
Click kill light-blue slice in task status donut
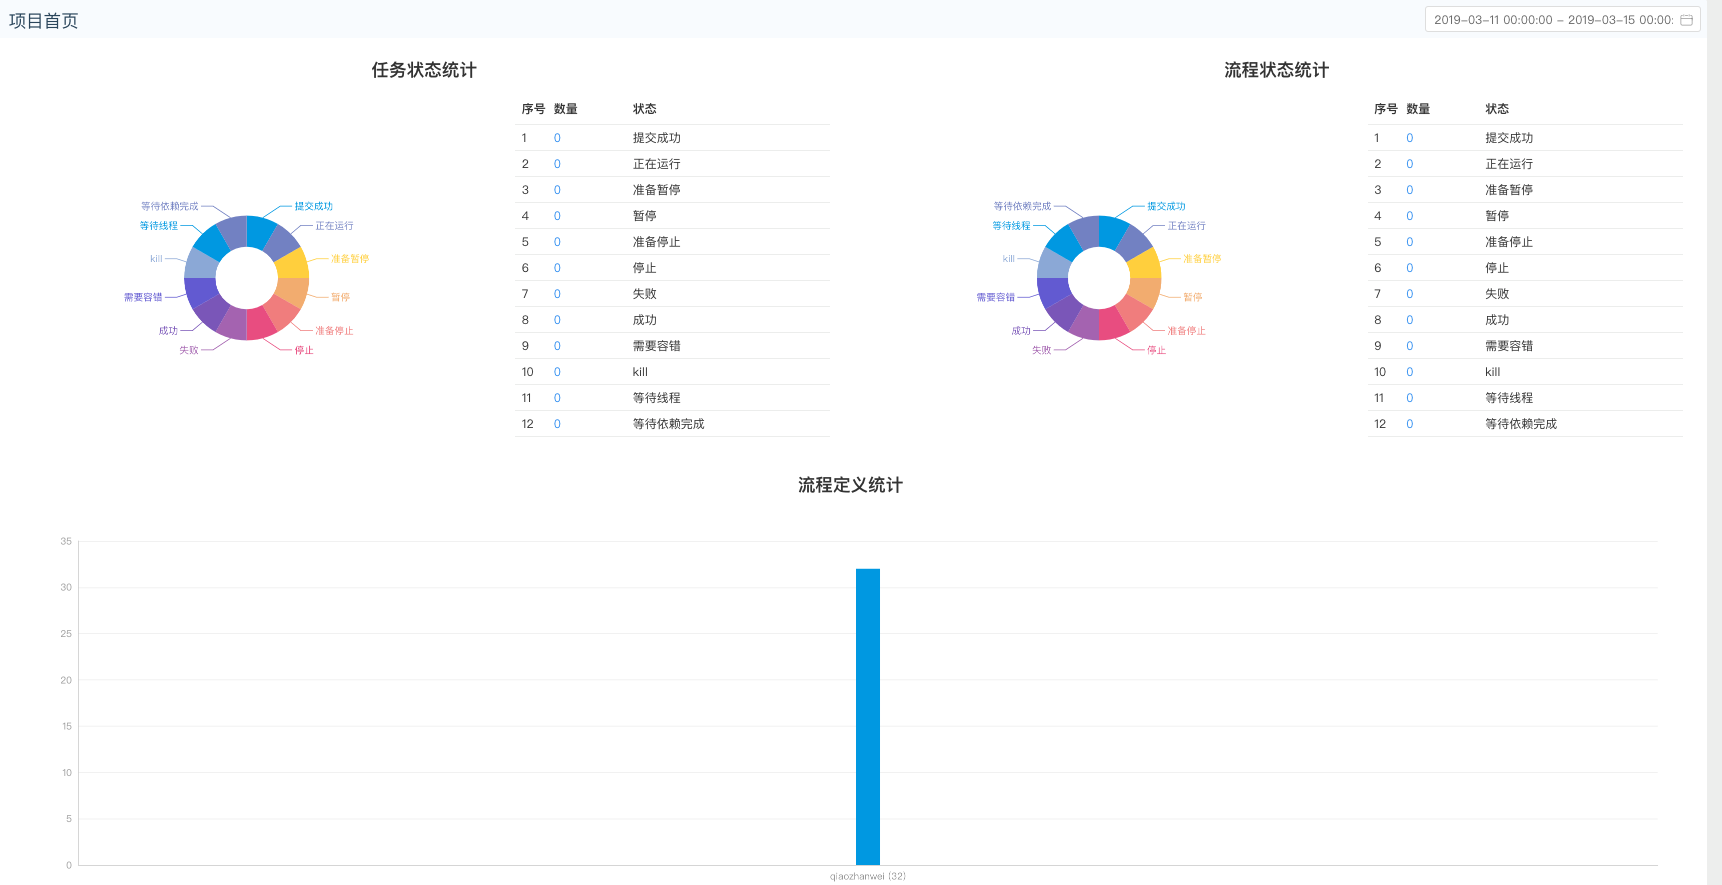click(201, 265)
